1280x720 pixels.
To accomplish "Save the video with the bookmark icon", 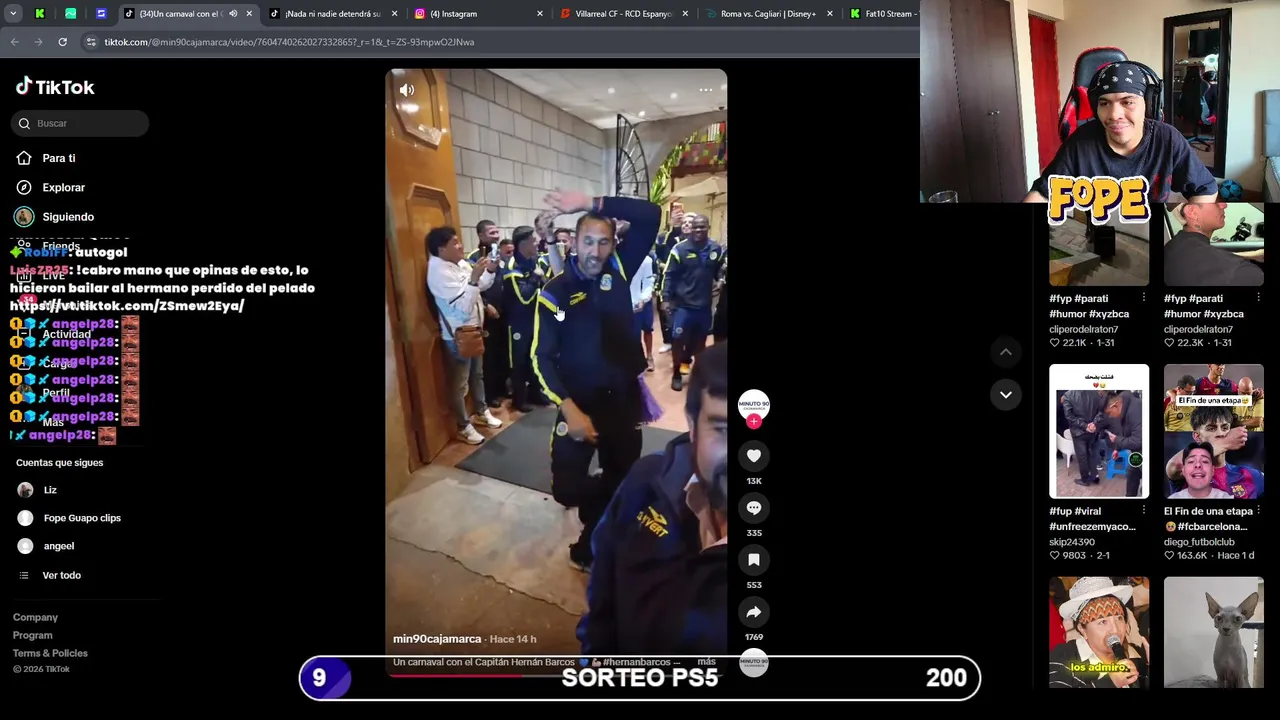I will click(x=754, y=560).
